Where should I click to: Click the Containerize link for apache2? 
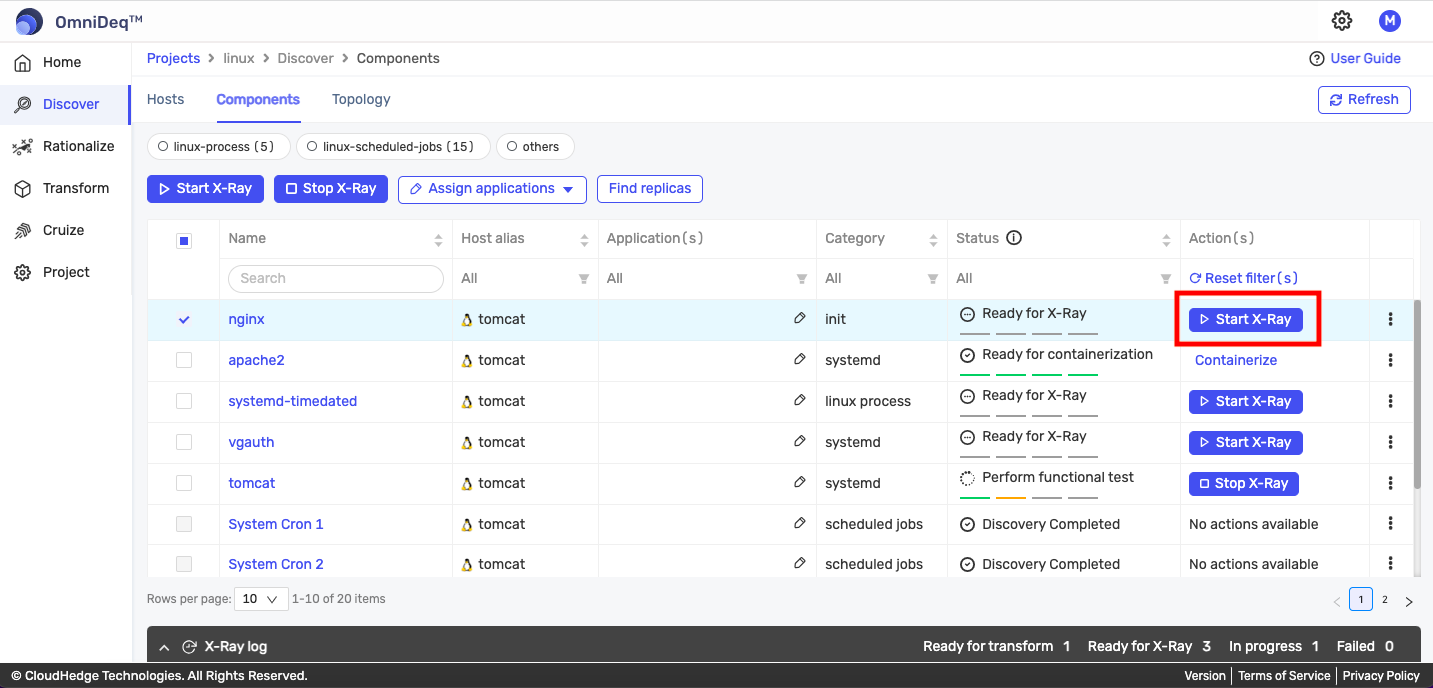tap(1235, 360)
